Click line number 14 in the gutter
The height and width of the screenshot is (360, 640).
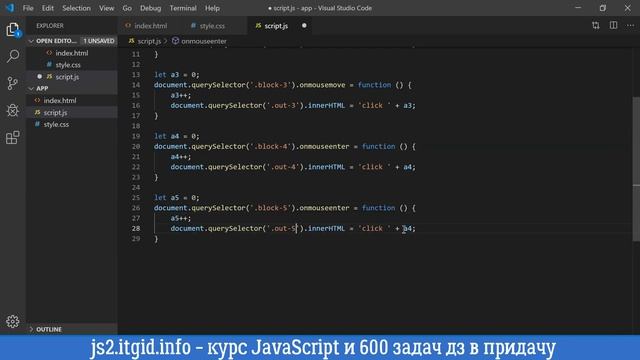point(136,85)
